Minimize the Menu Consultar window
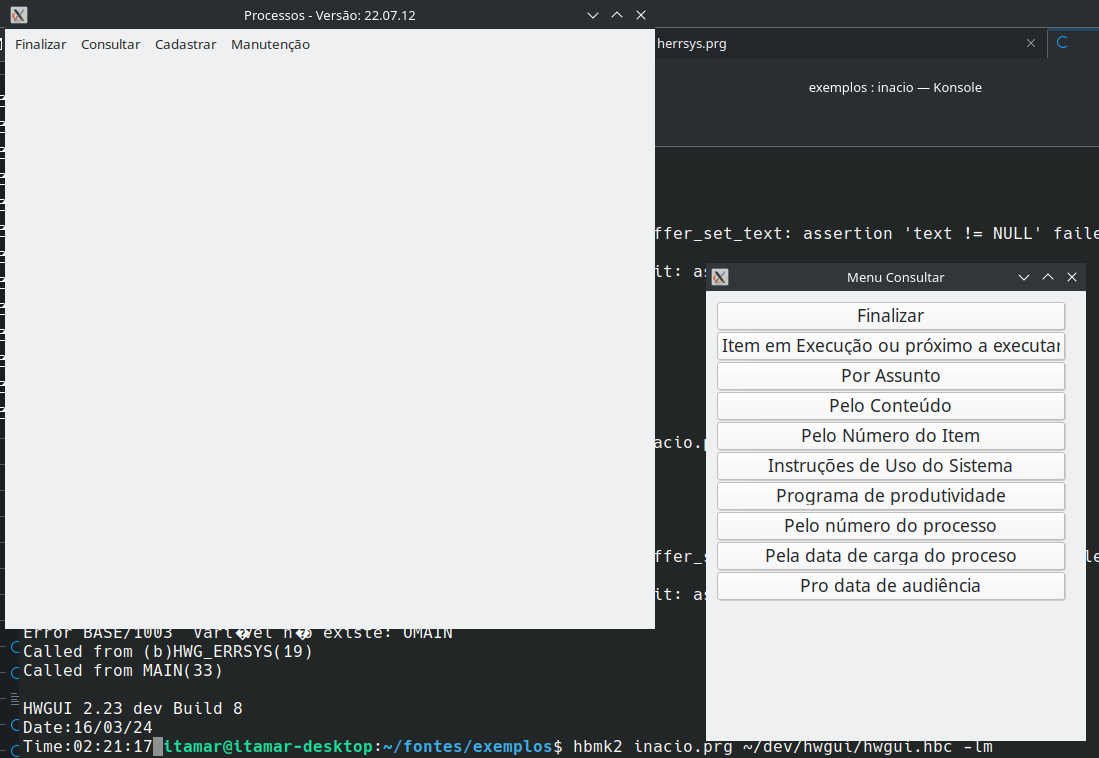The width and height of the screenshot is (1099, 758). (x=1024, y=277)
